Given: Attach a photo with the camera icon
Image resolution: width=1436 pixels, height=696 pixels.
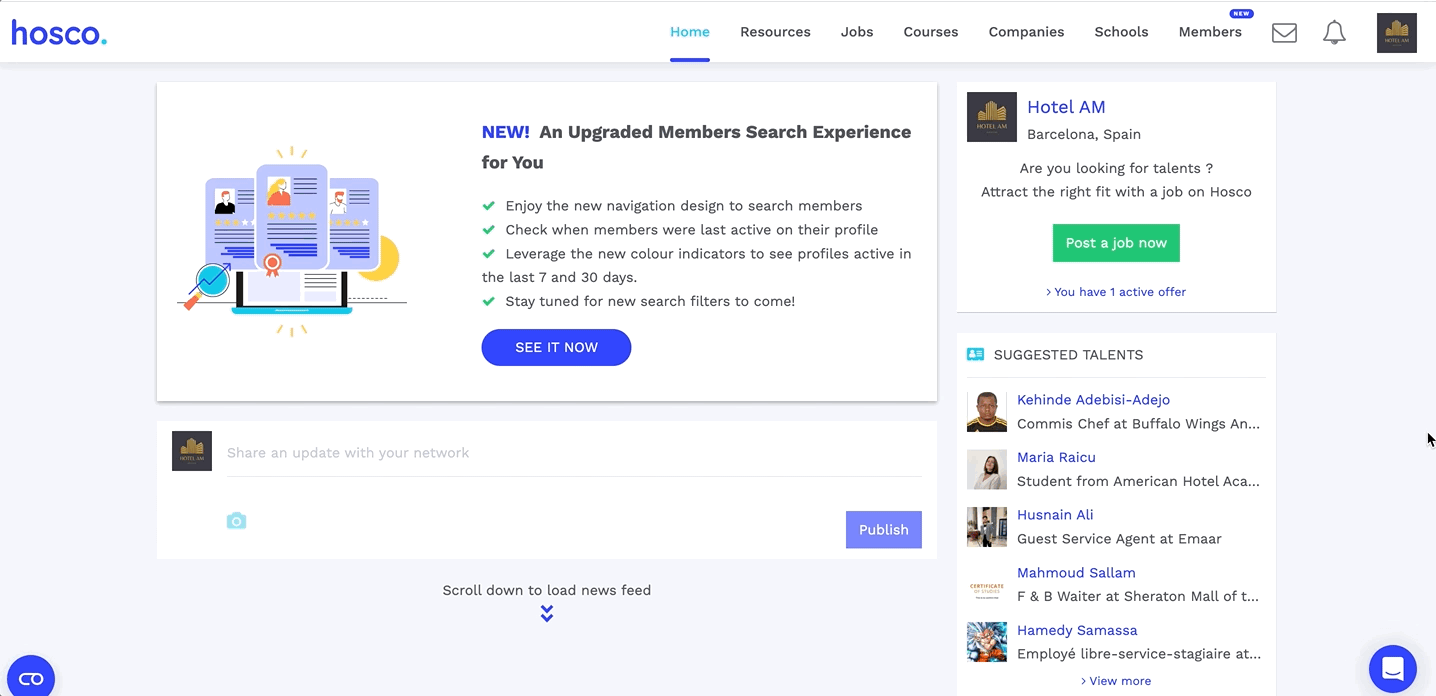Looking at the screenshot, I should pos(236,521).
